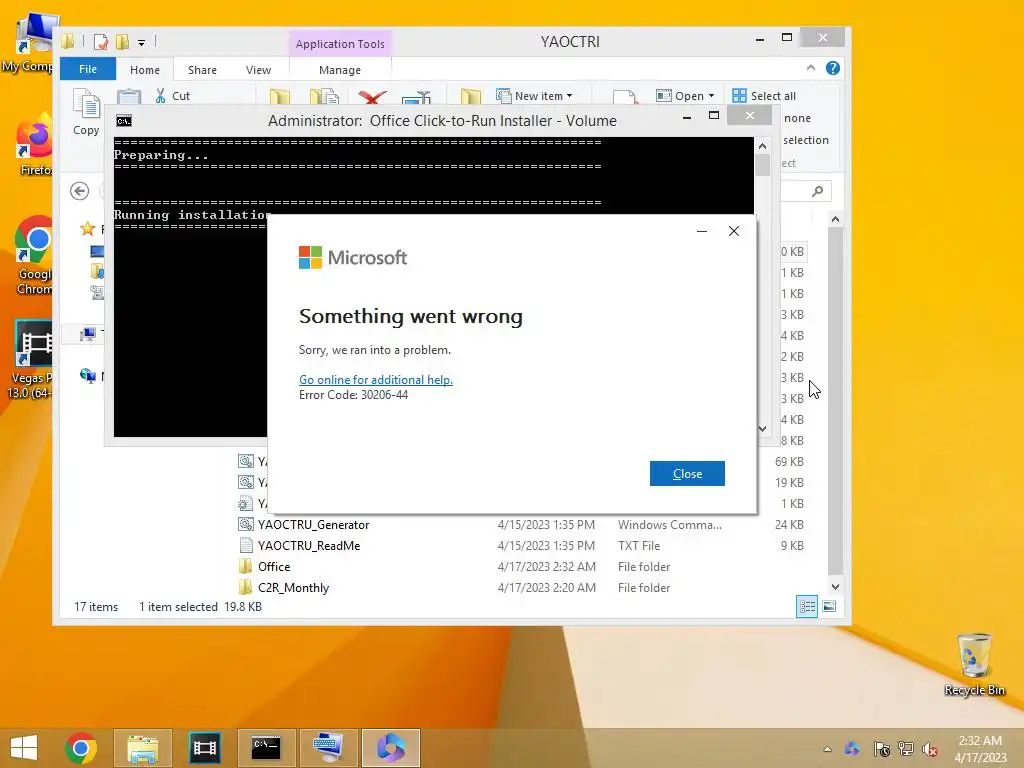The height and width of the screenshot is (768, 1024).
Task: Click the muted volume icon in system tray
Action: tap(930, 749)
